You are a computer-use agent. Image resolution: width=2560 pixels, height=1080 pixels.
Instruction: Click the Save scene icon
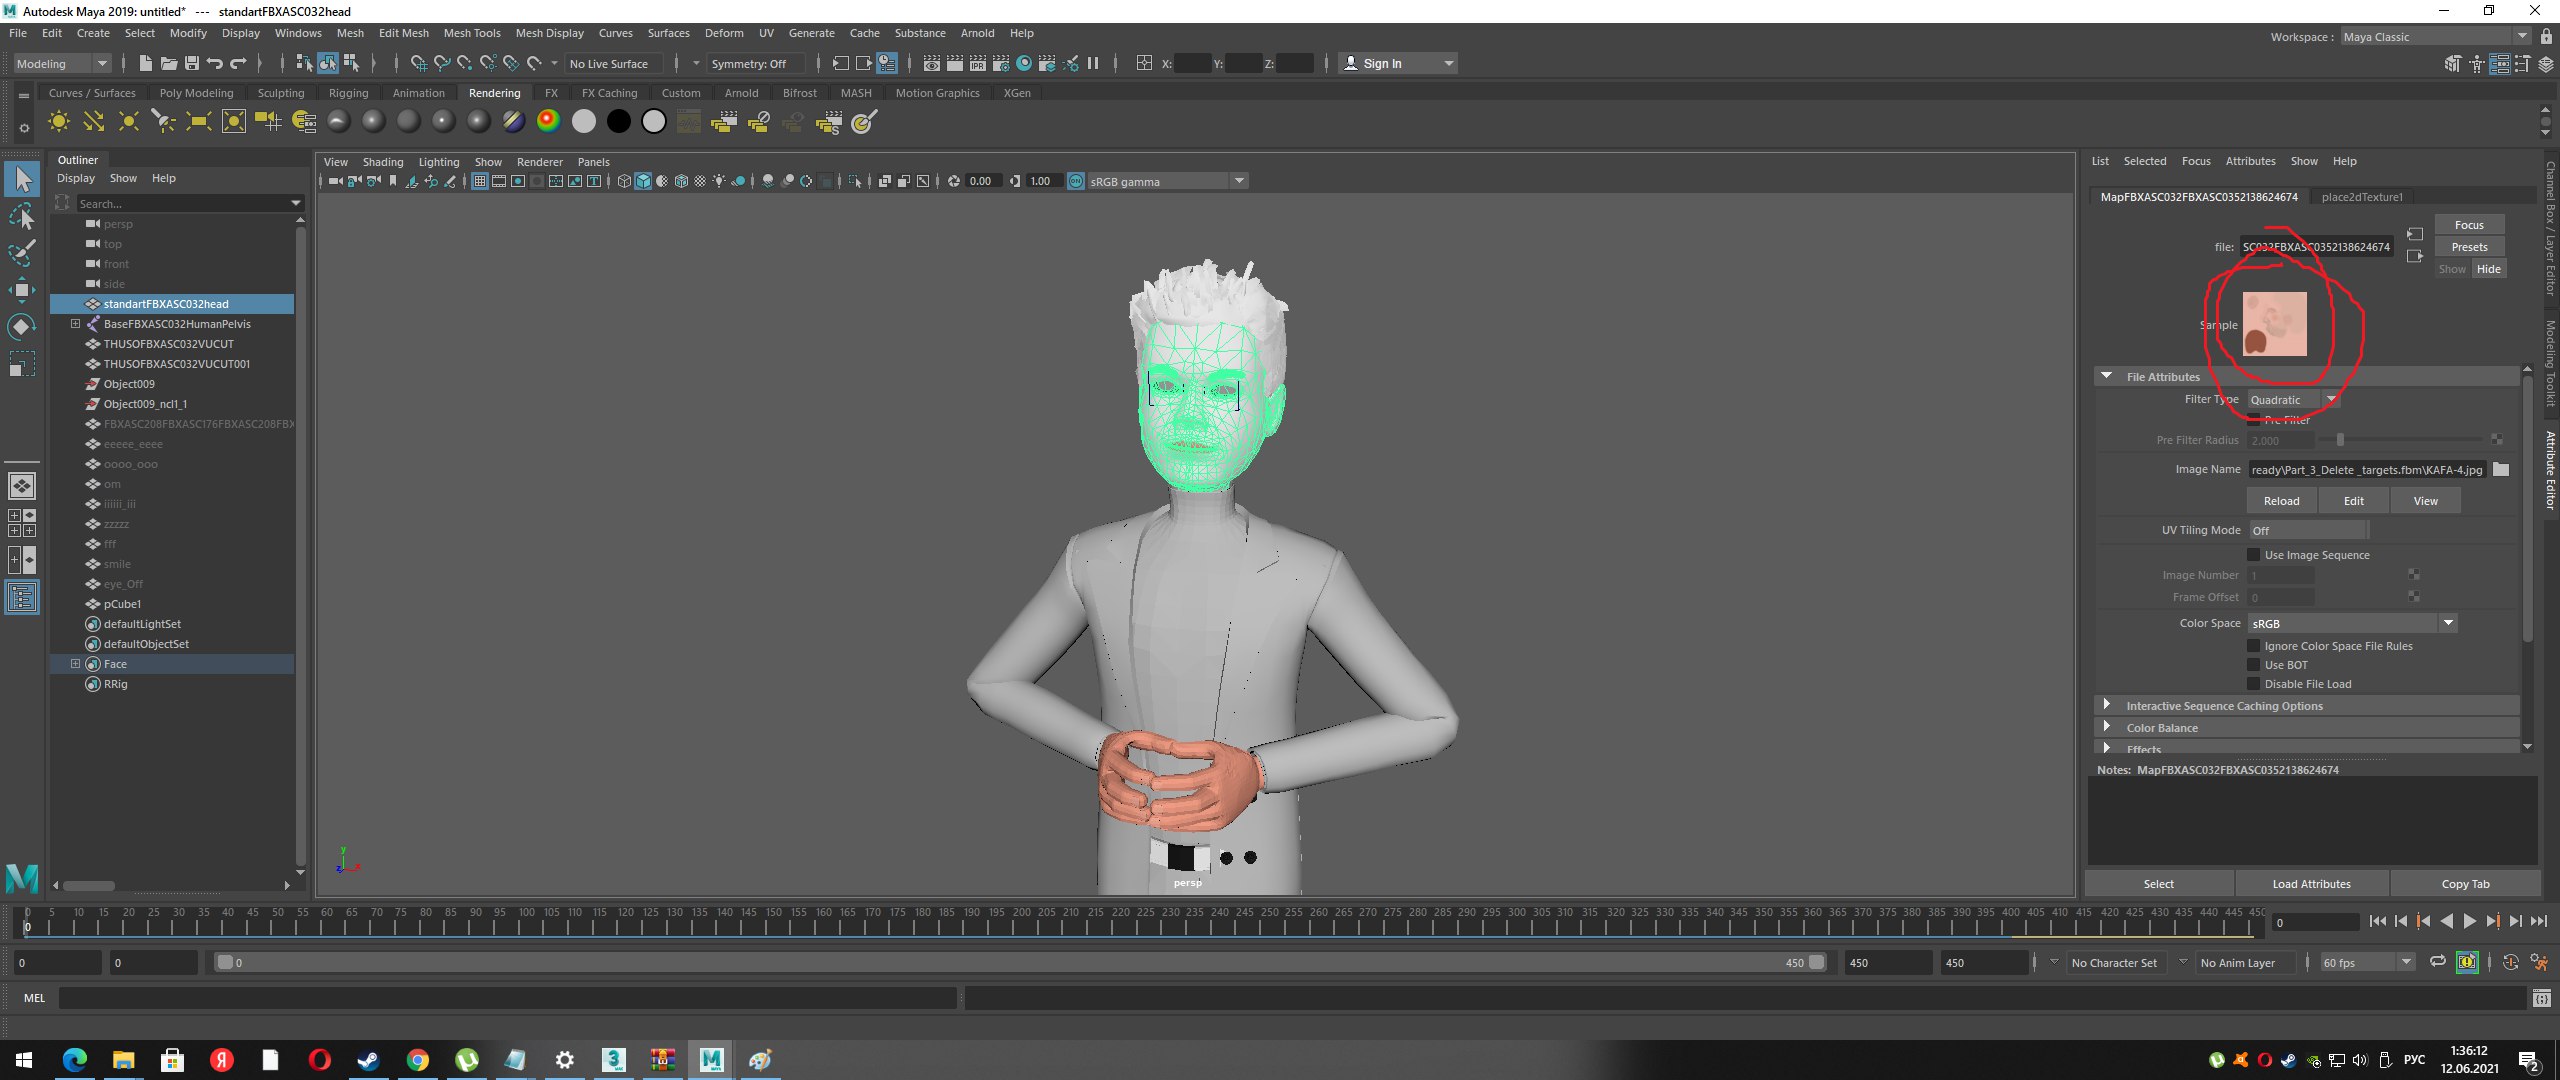tap(192, 63)
